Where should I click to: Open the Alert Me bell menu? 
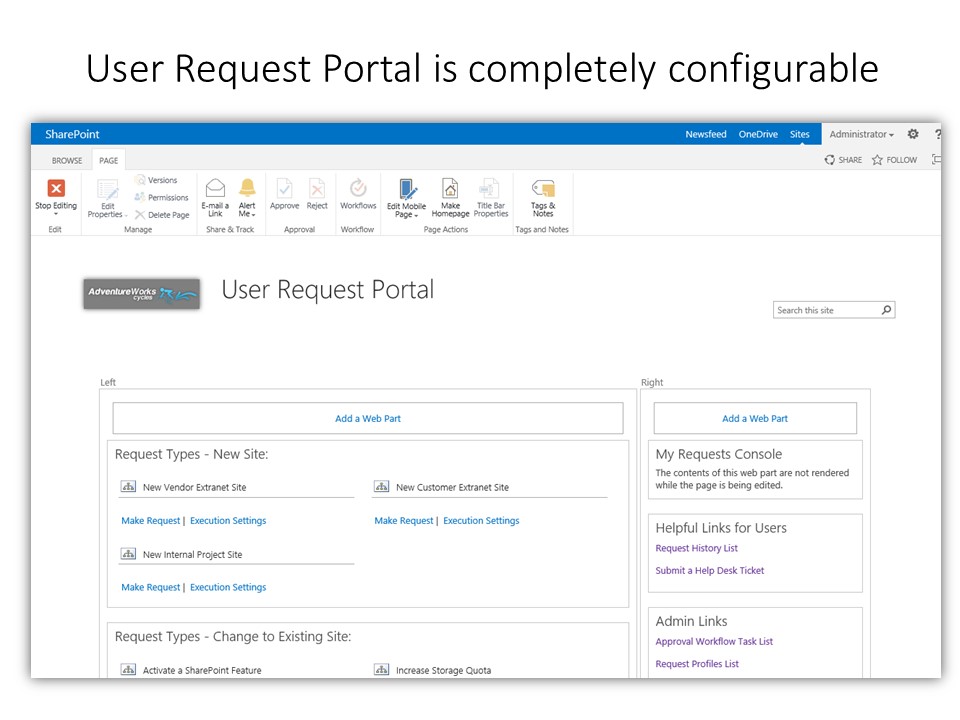pyautogui.click(x=247, y=198)
